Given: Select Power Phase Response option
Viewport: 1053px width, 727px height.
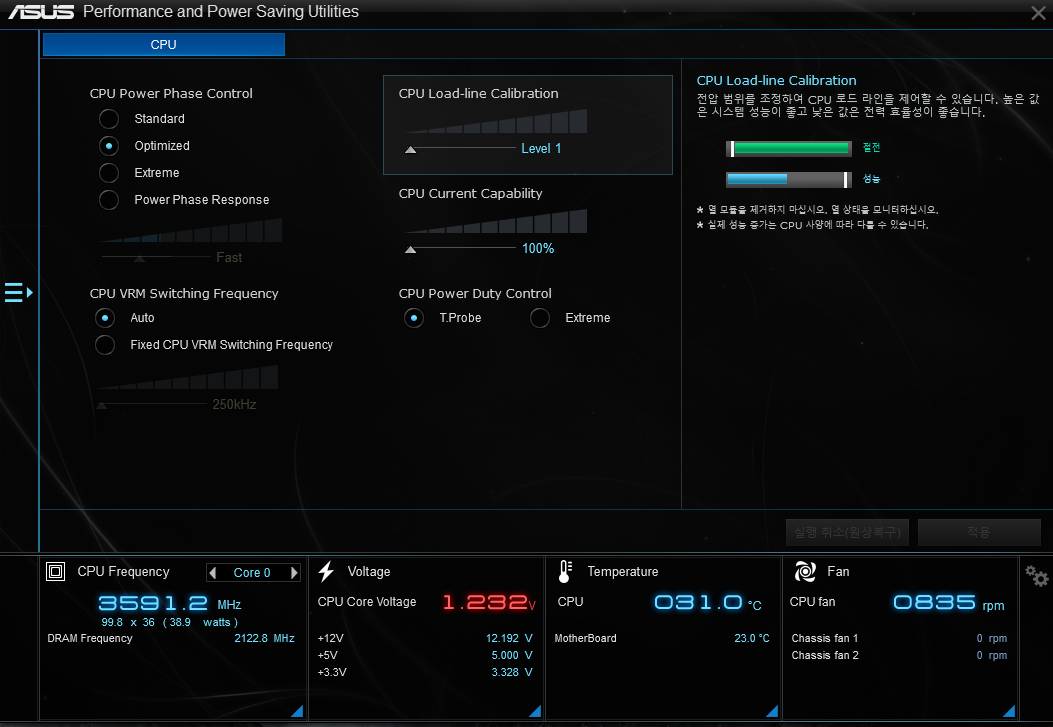Looking at the screenshot, I should [109, 199].
